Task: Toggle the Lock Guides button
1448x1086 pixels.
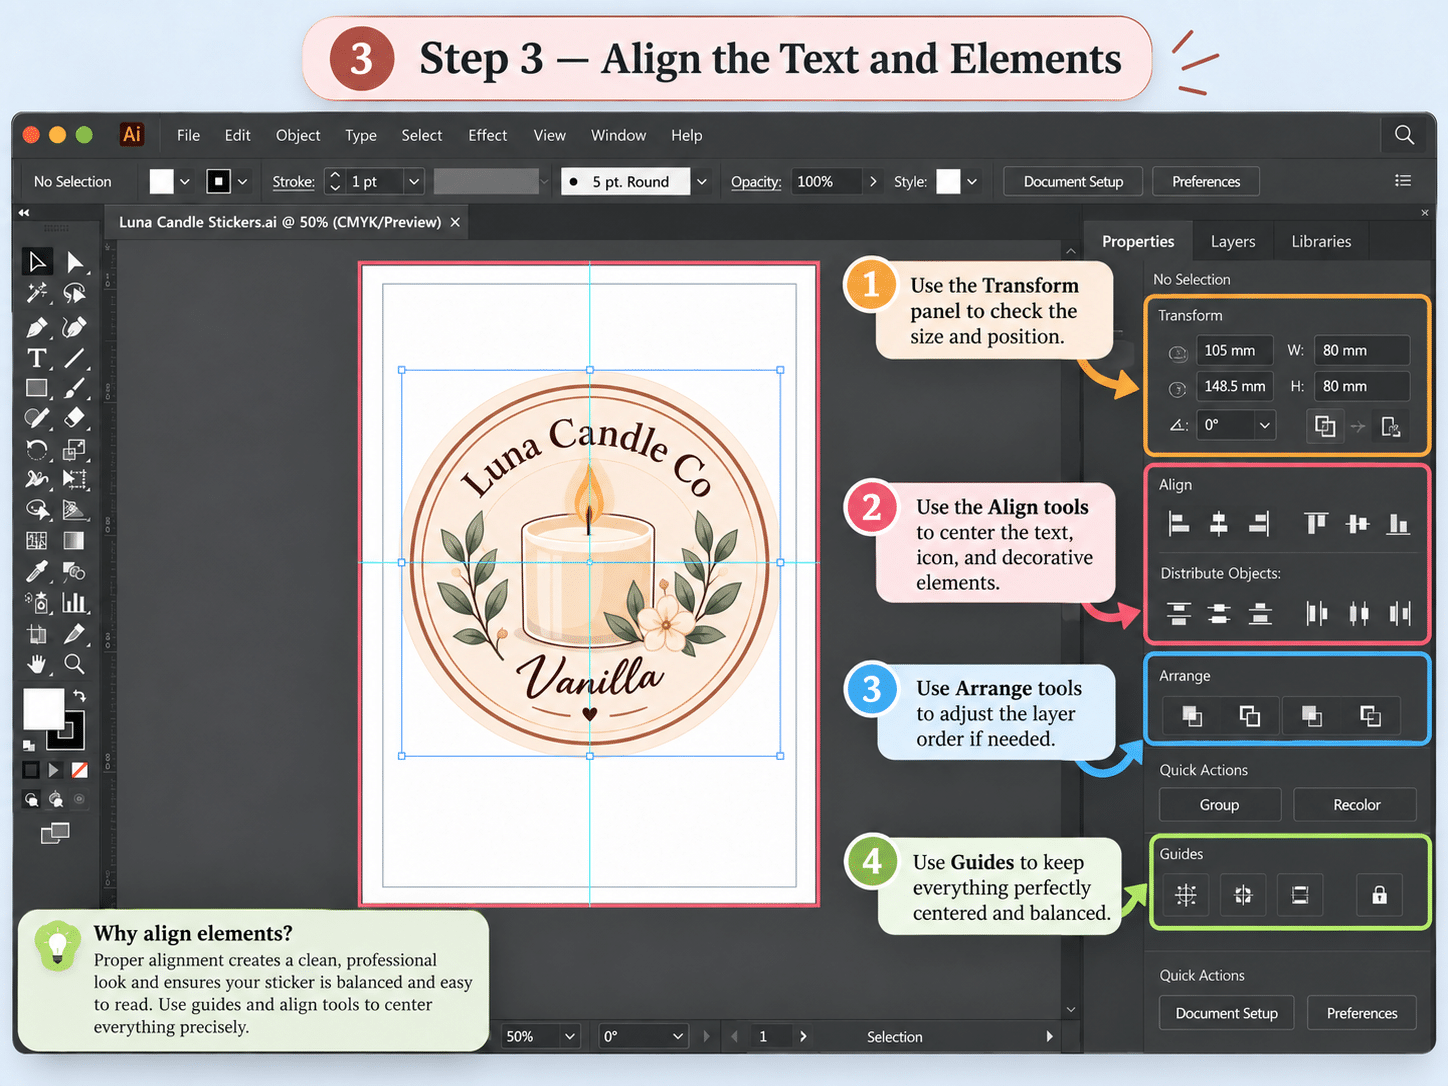Action: click(1379, 895)
